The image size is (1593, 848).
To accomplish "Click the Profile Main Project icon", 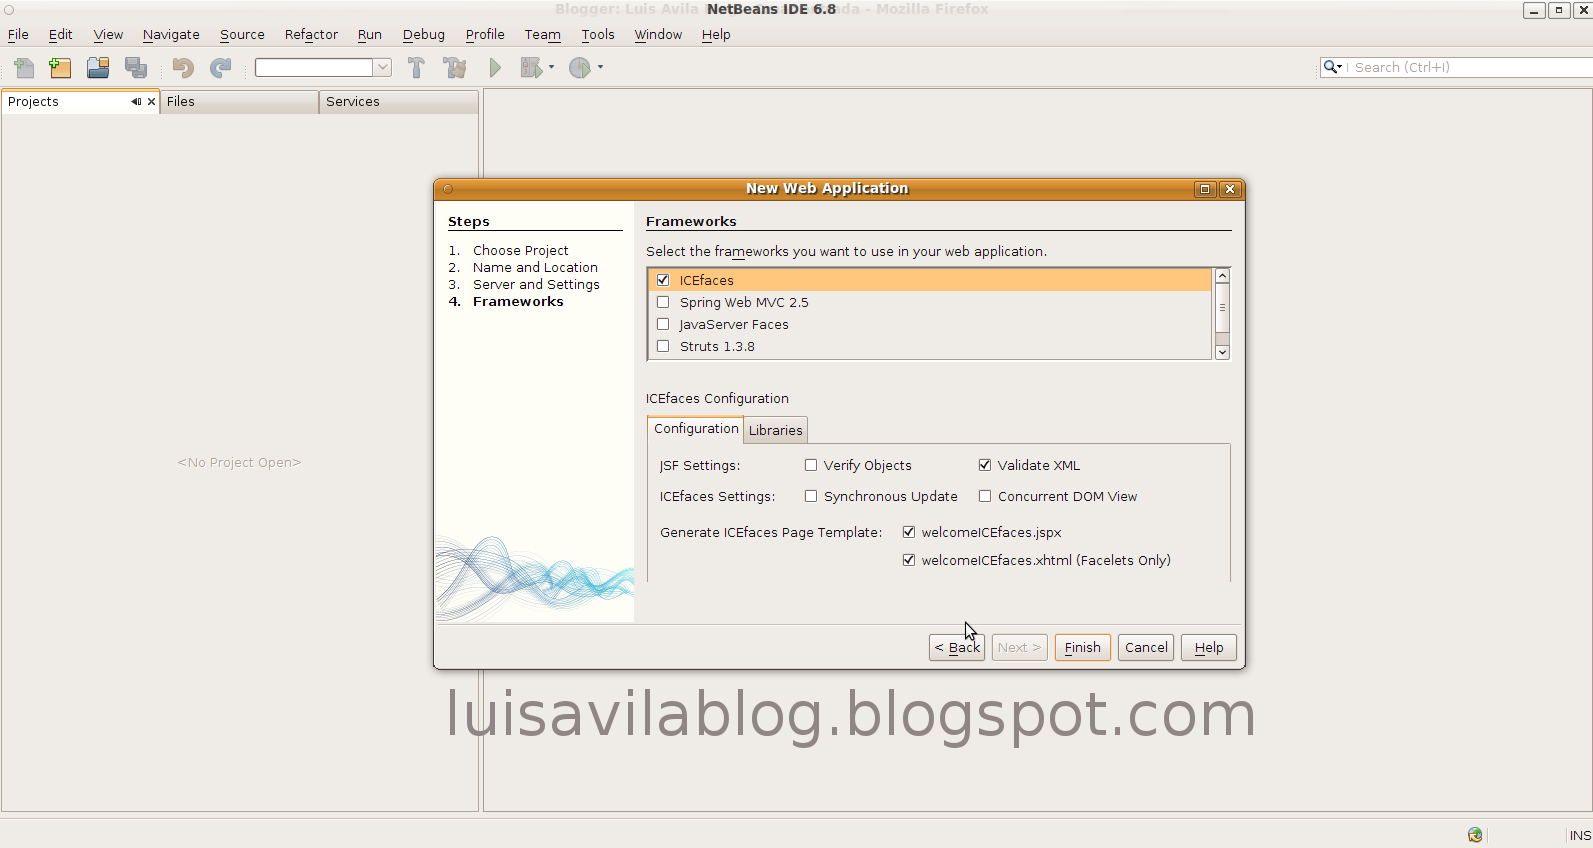I will pyautogui.click(x=580, y=68).
